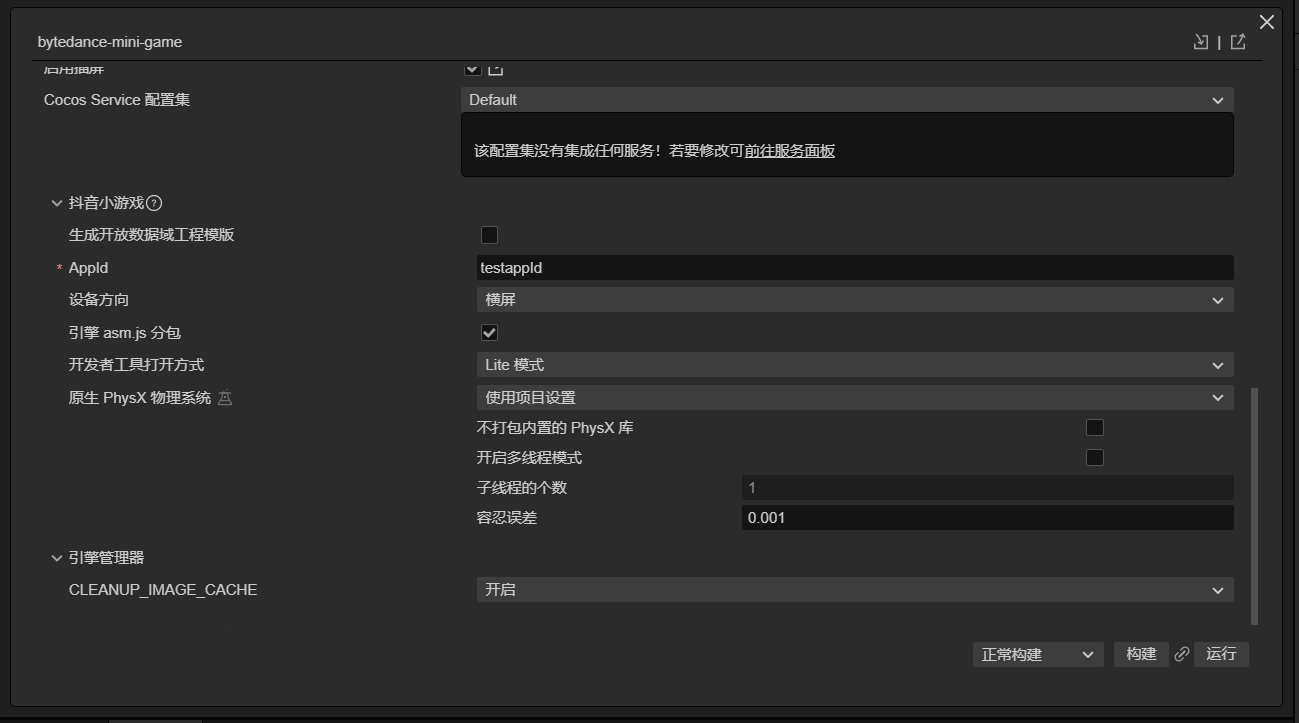This screenshot has width=1299, height=723.
Task: Open the CLEANUP_IMAGE_CACHE dropdown showing 开启
Action: 855,590
